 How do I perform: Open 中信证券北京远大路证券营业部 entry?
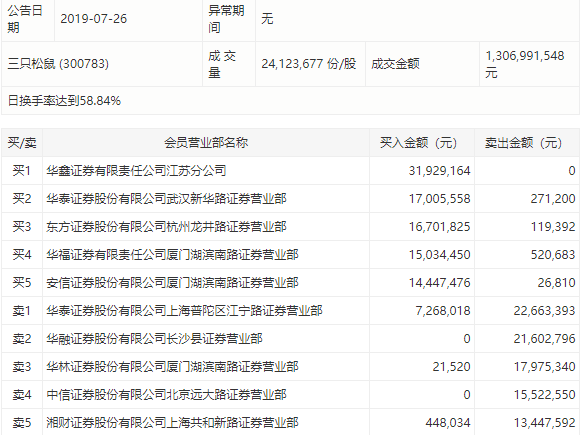166,395
